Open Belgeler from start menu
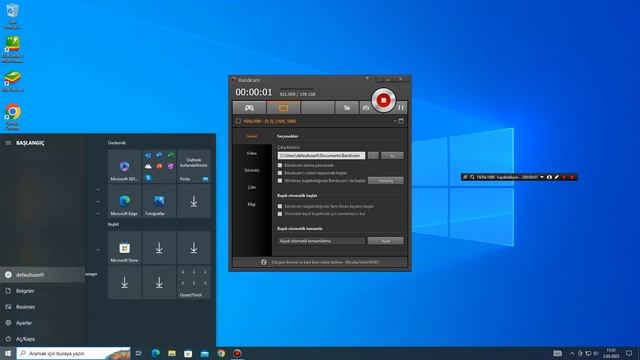 (x=42, y=291)
